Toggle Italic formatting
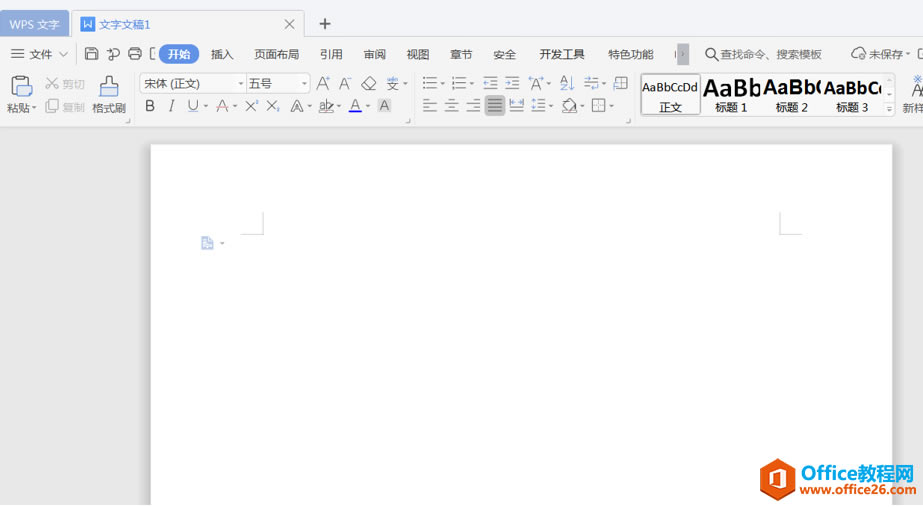The image size is (923, 507). [x=171, y=106]
